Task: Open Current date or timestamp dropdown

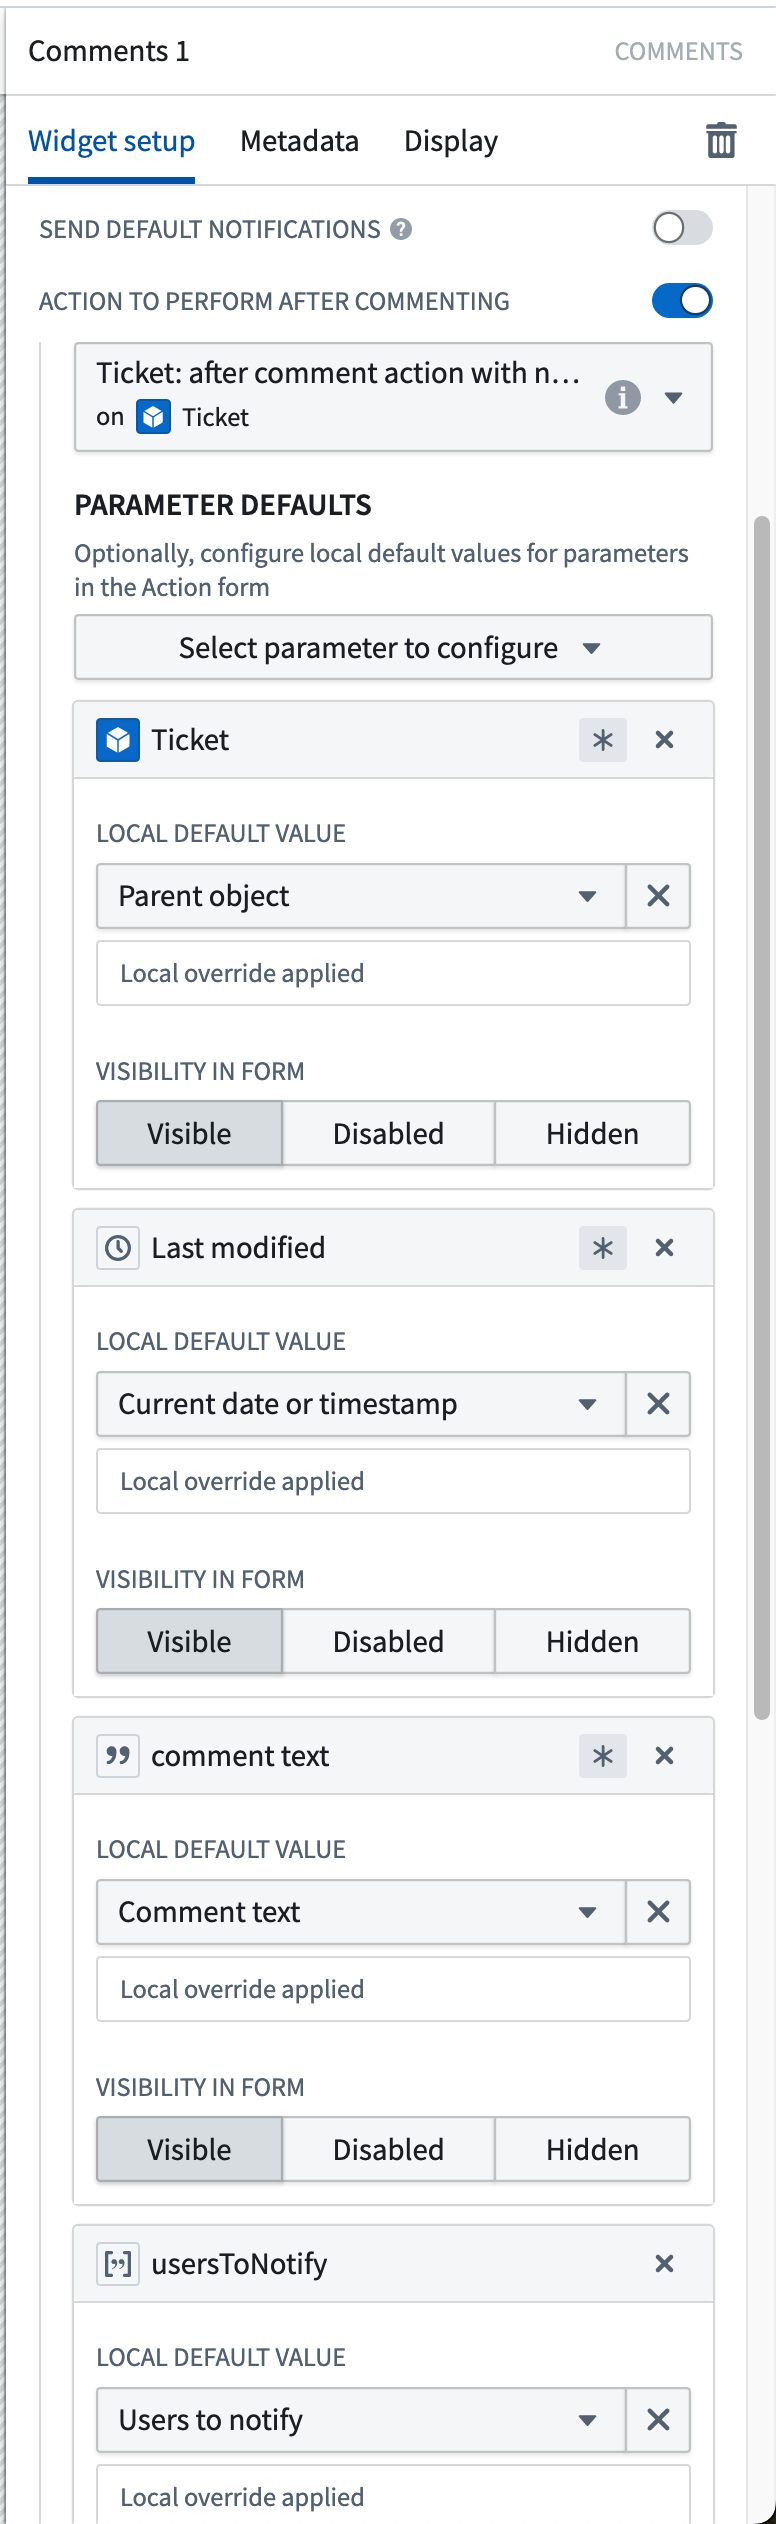Action: click(361, 1404)
